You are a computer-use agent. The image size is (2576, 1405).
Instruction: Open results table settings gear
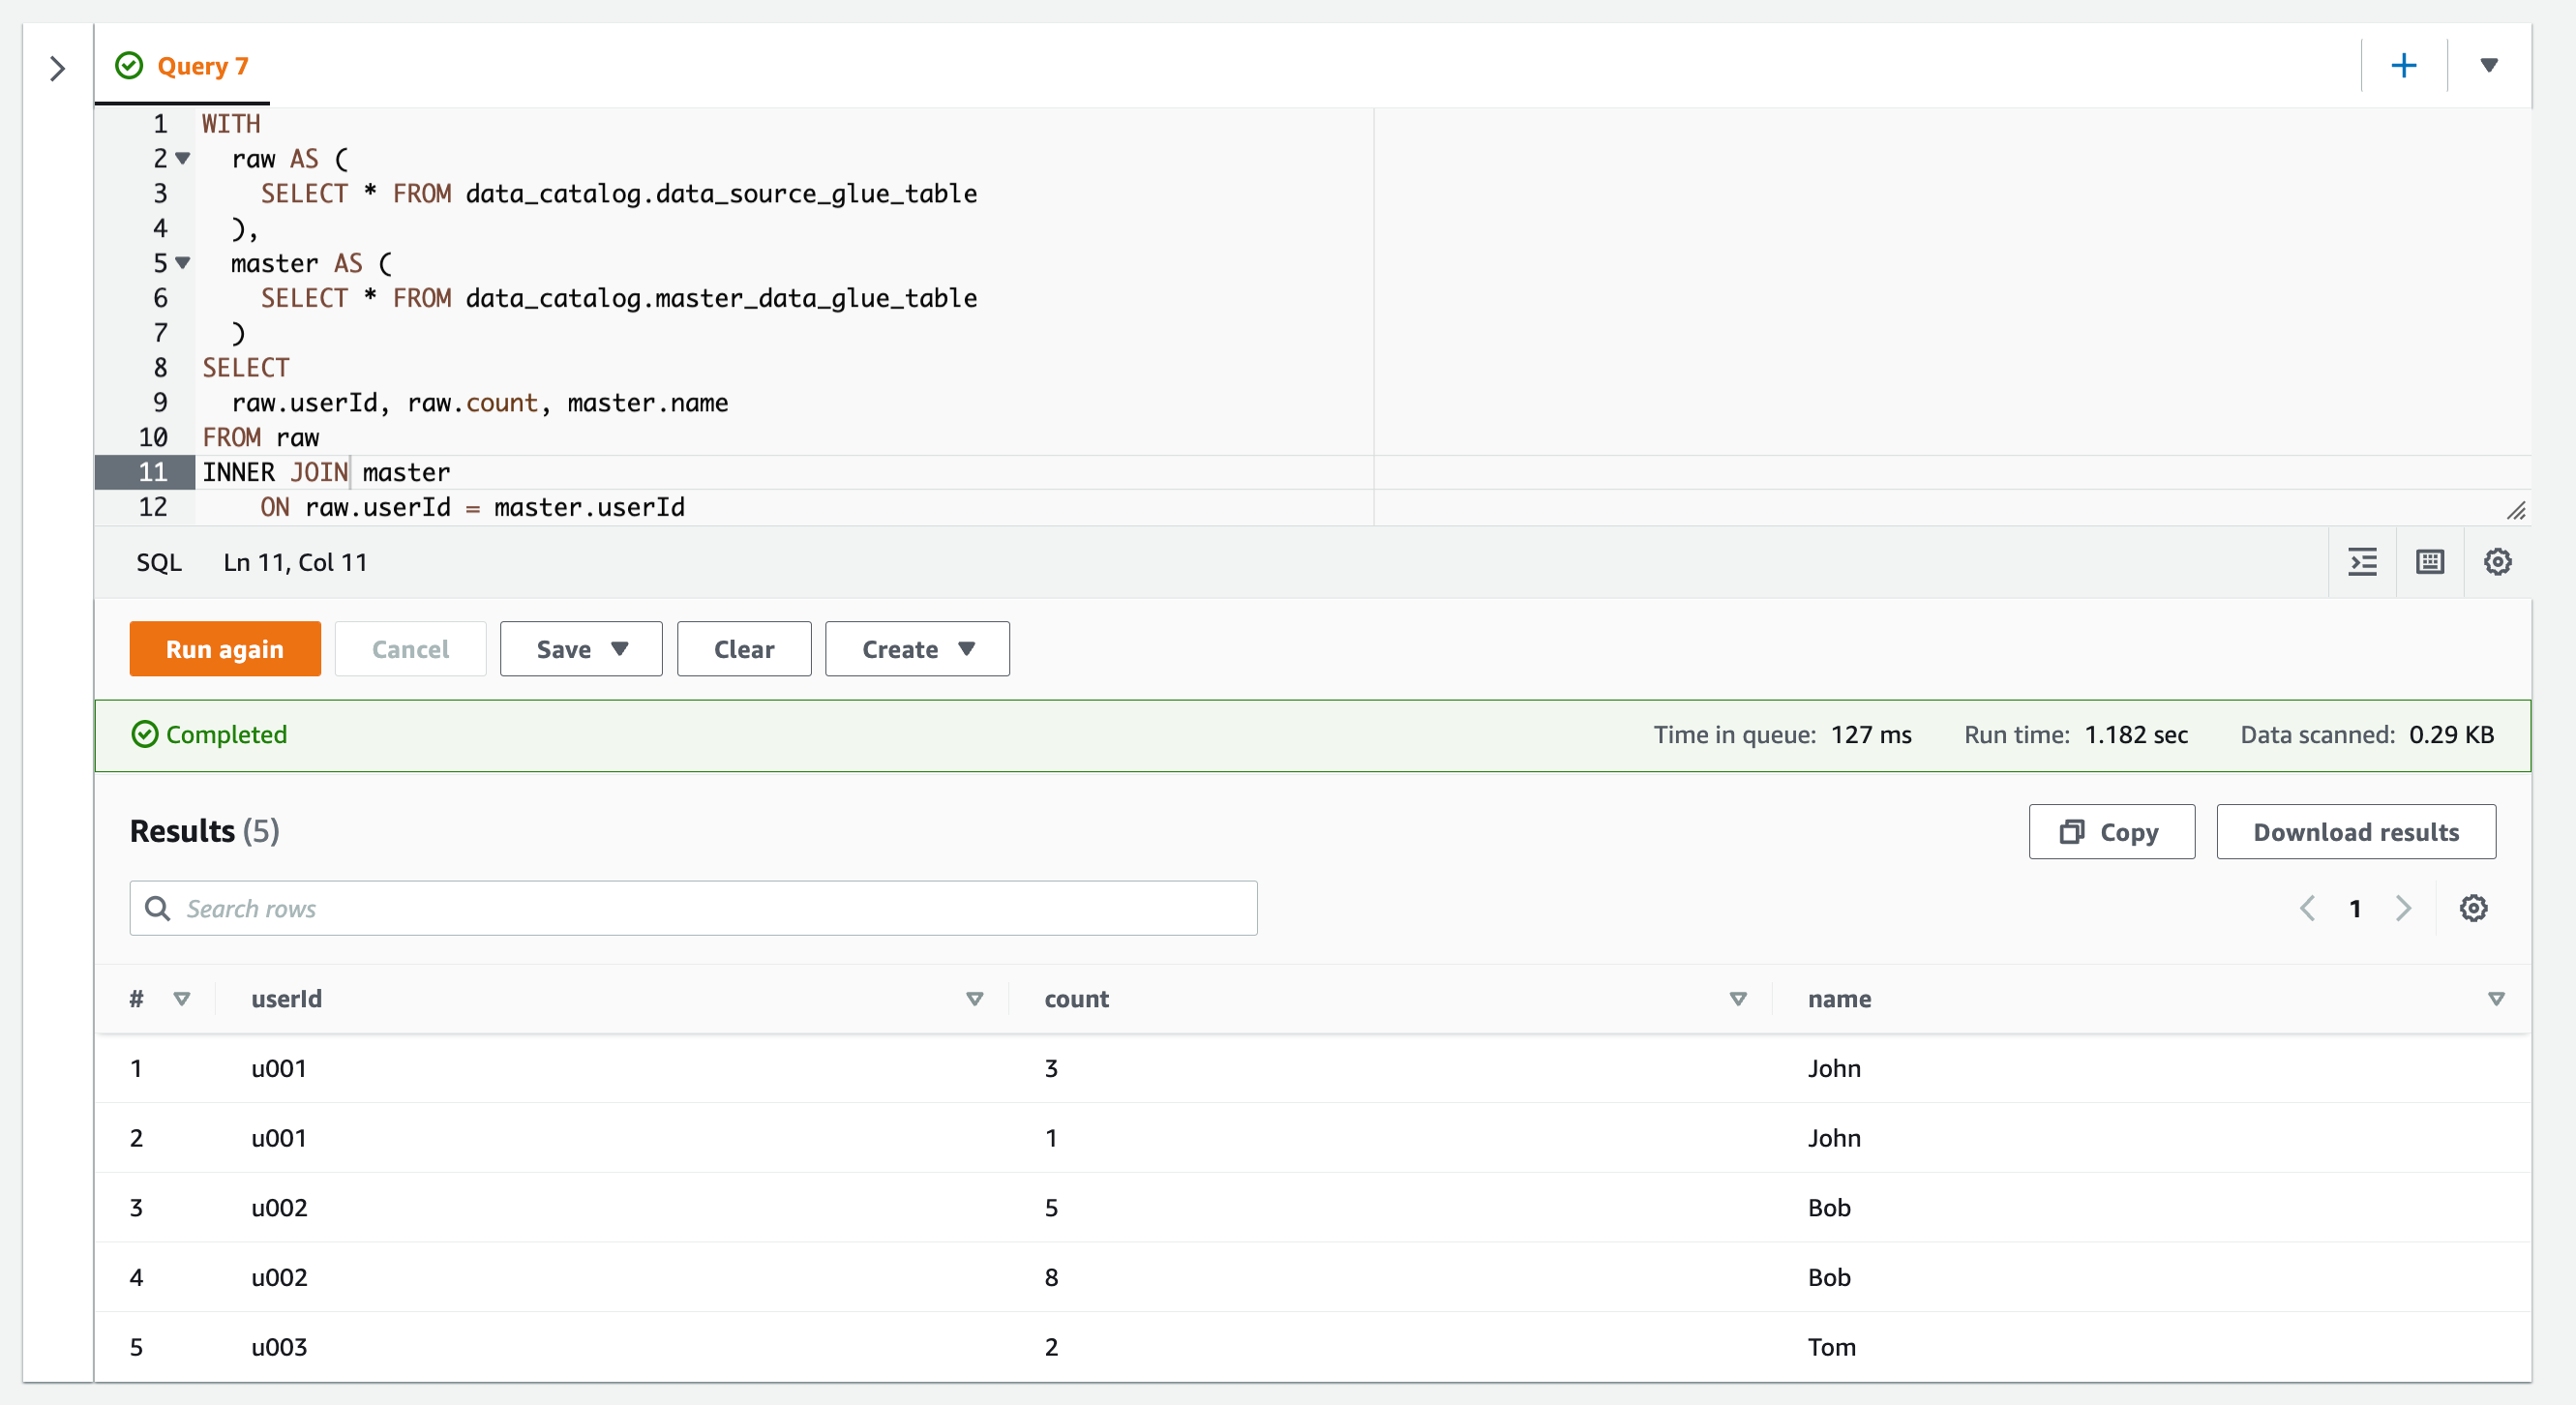pos(2473,908)
